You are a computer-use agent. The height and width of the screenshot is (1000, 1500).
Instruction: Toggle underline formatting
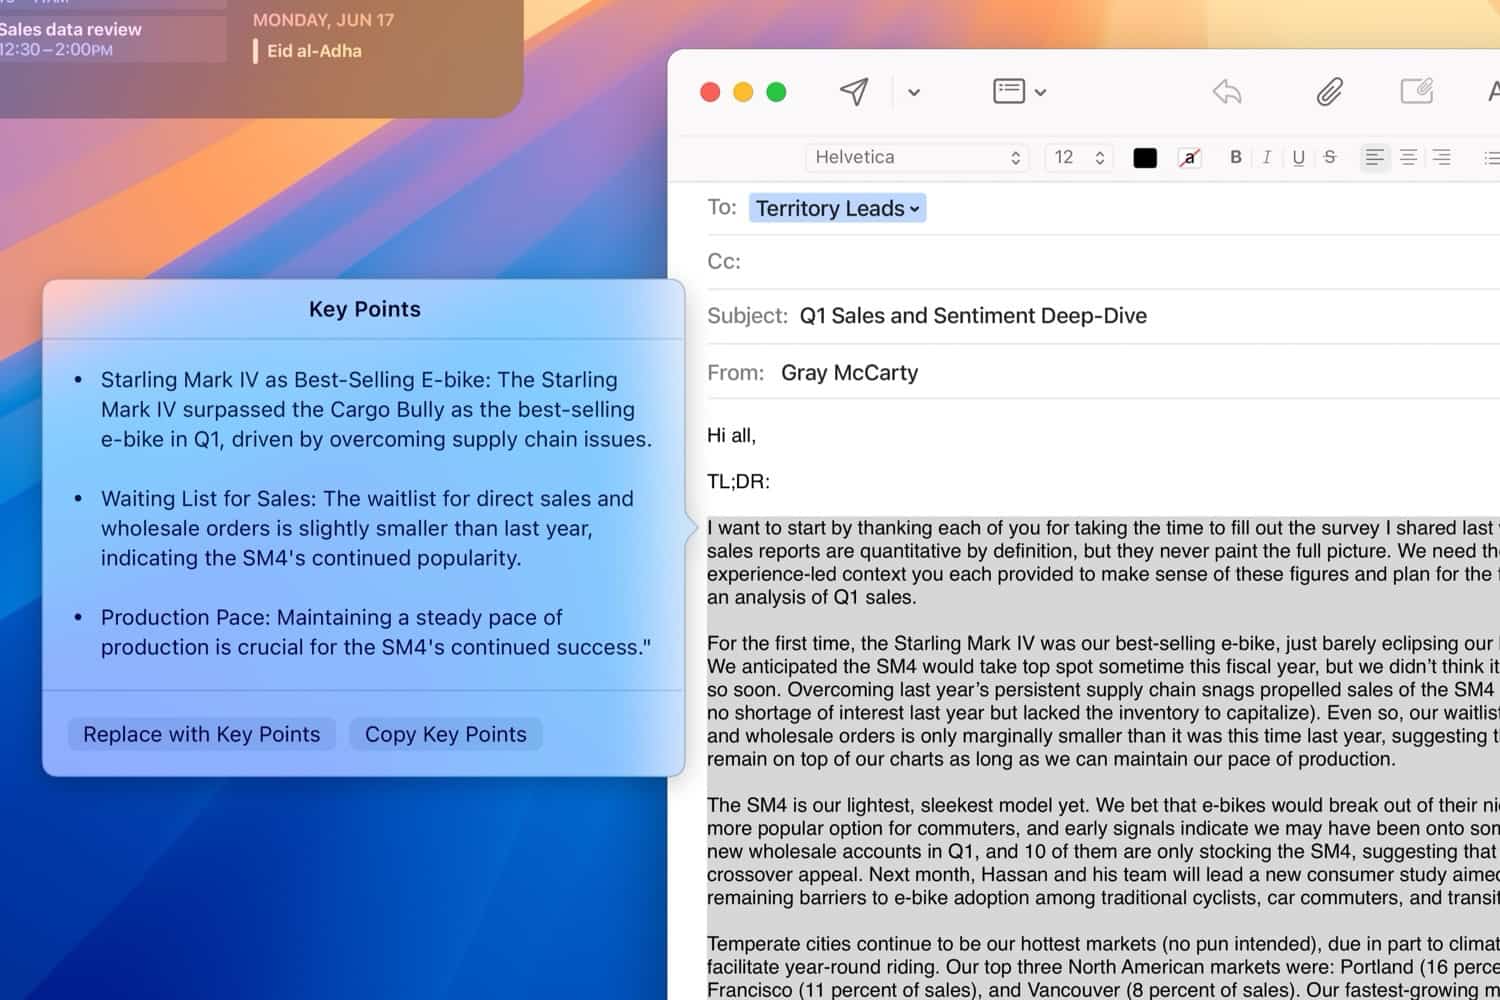pos(1298,157)
